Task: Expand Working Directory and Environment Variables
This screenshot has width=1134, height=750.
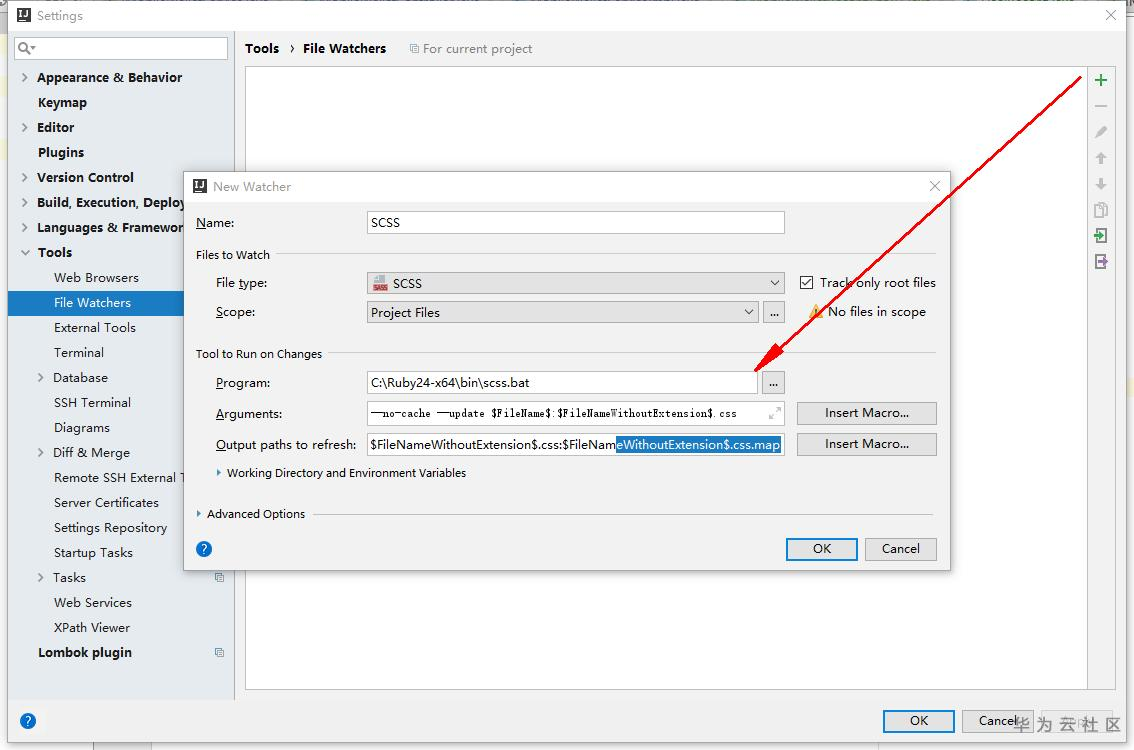Action: point(219,472)
